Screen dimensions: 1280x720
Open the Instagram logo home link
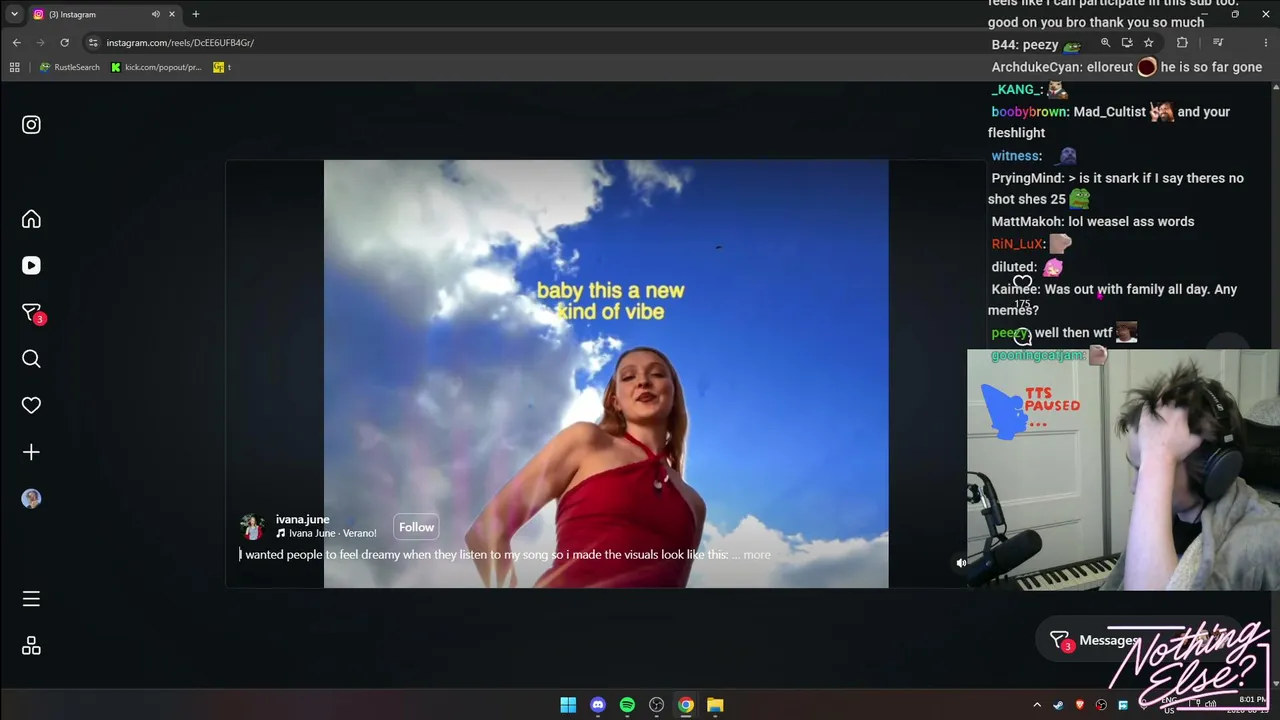click(x=31, y=125)
